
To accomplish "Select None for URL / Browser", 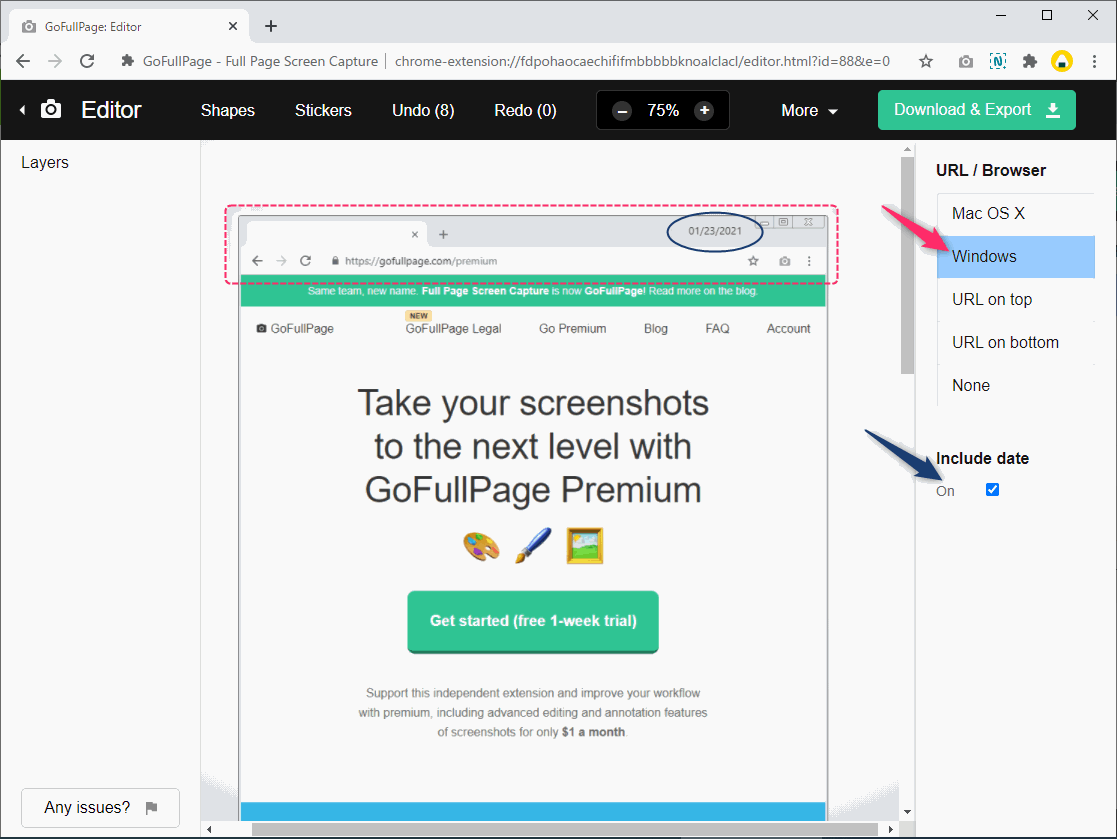I will (x=1016, y=385).
